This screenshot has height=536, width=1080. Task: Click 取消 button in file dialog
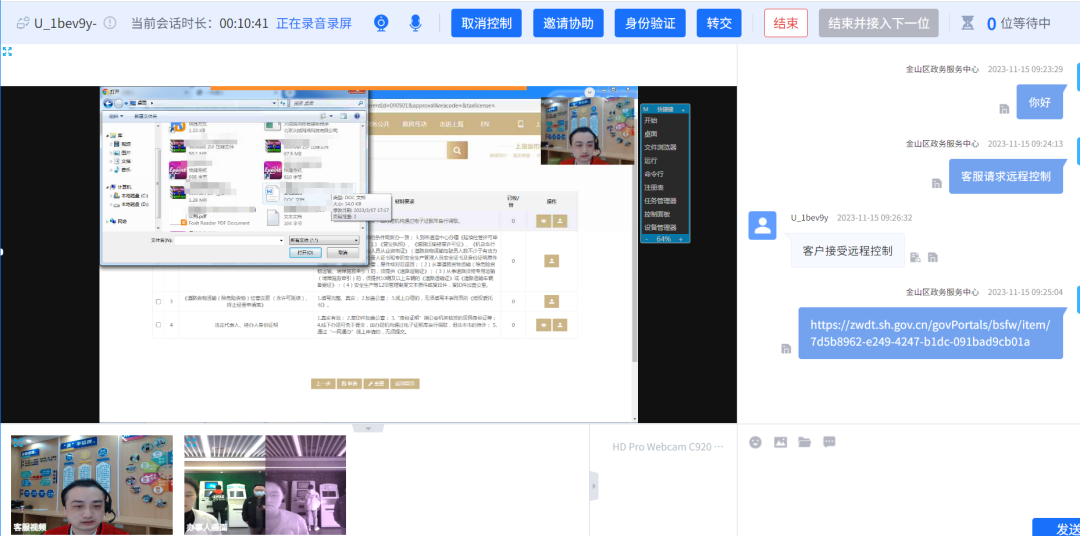coord(343,253)
